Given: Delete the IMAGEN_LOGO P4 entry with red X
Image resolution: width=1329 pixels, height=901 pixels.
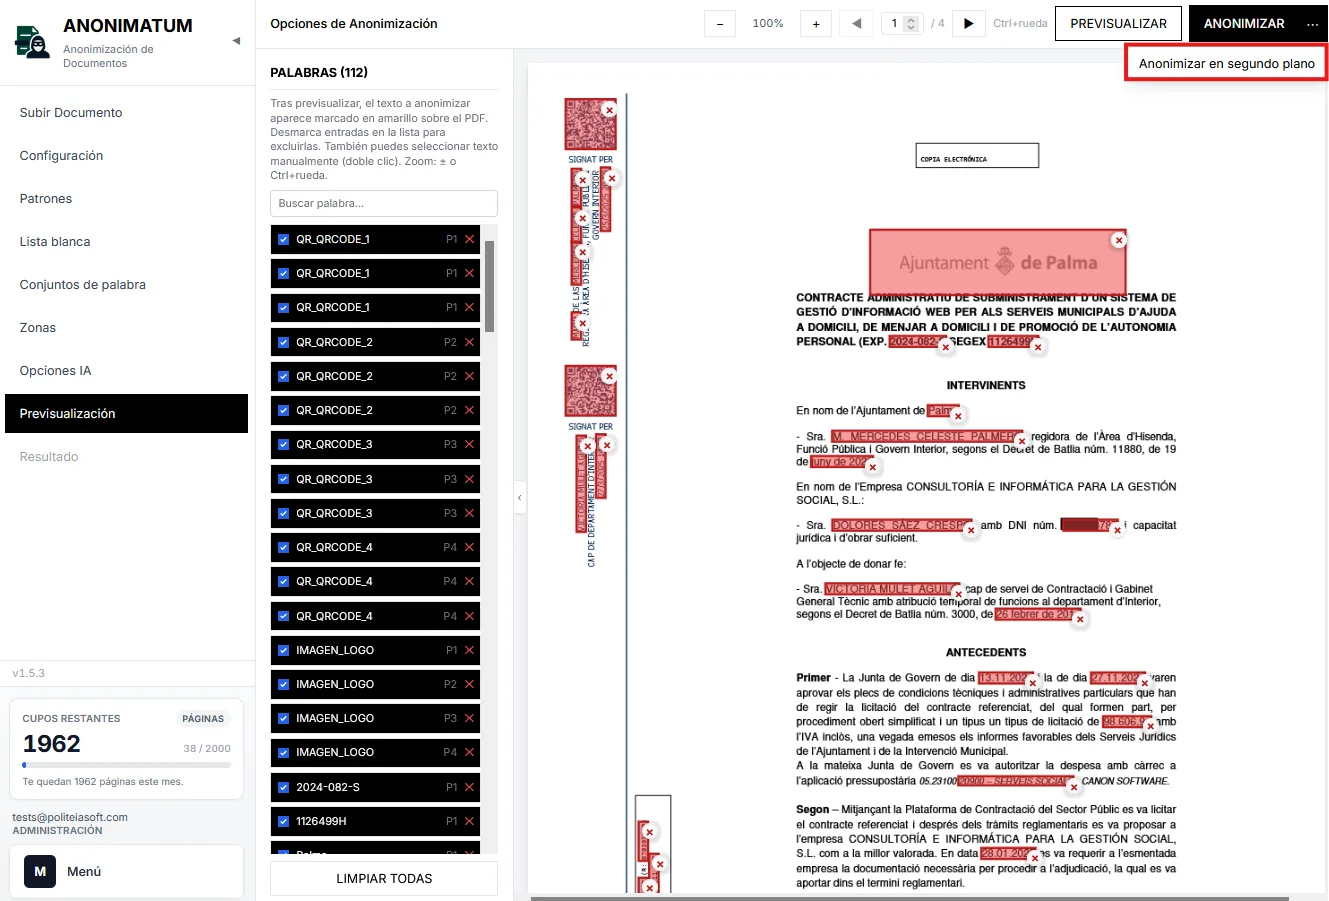Looking at the screenshot, I should [469, 752].
